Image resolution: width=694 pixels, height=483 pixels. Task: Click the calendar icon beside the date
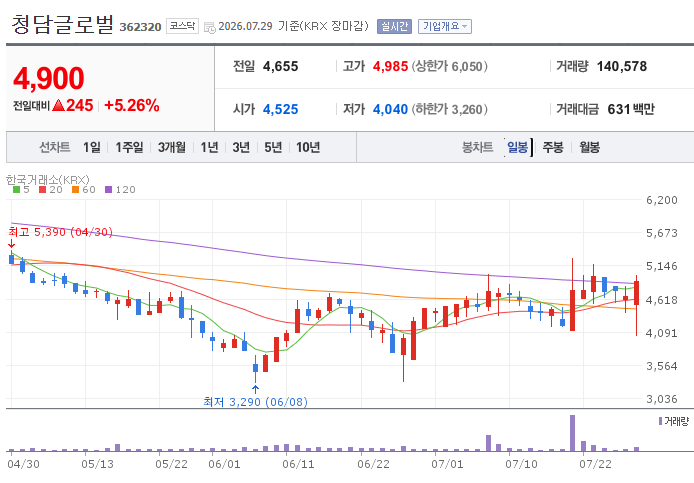point(210,27)
